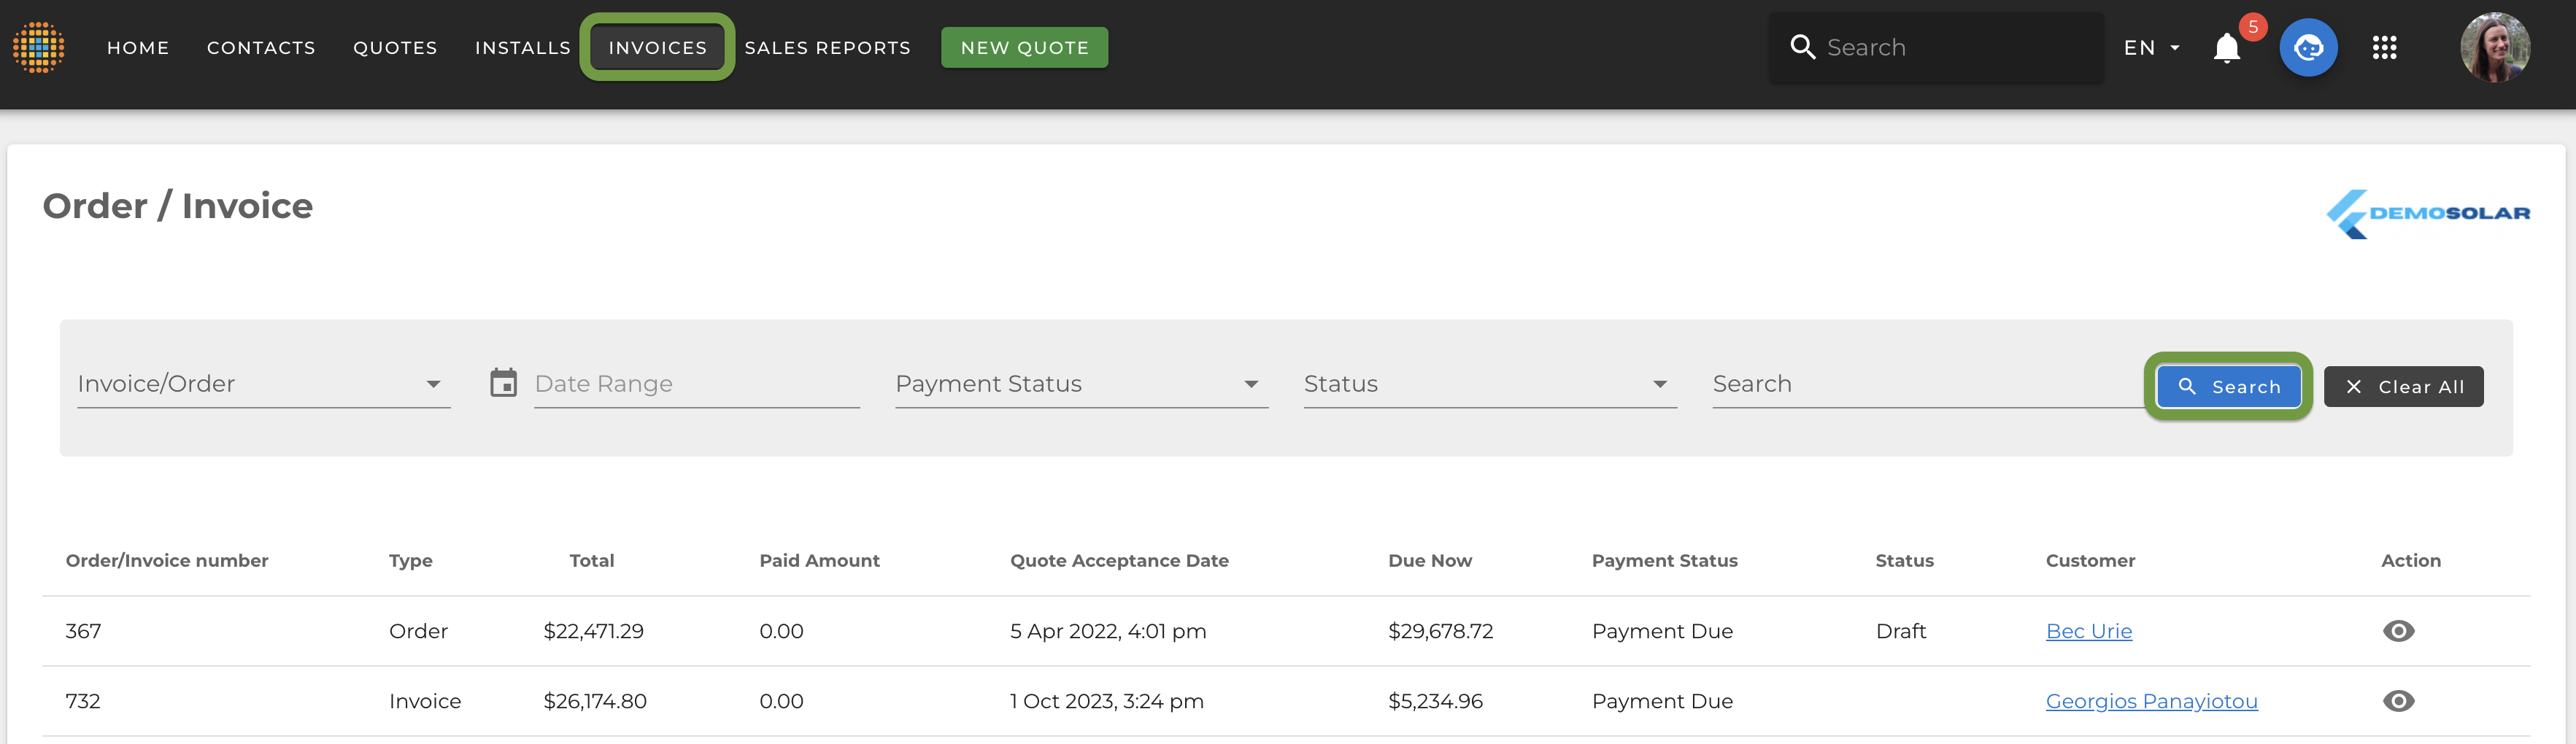This screenshot has width=2576, height=744.
Task: Click the calendar icon beside Date Range
Action: click(x=503, y=383)
